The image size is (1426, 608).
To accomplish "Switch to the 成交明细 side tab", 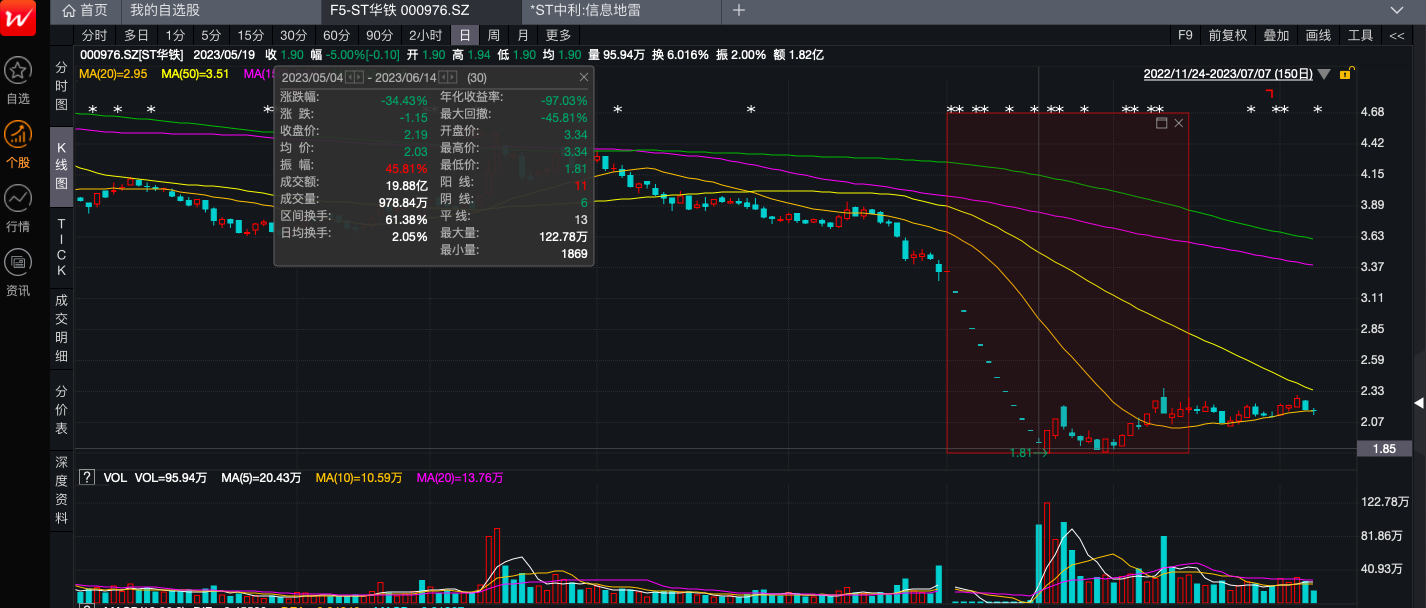I will coord(61,328).
